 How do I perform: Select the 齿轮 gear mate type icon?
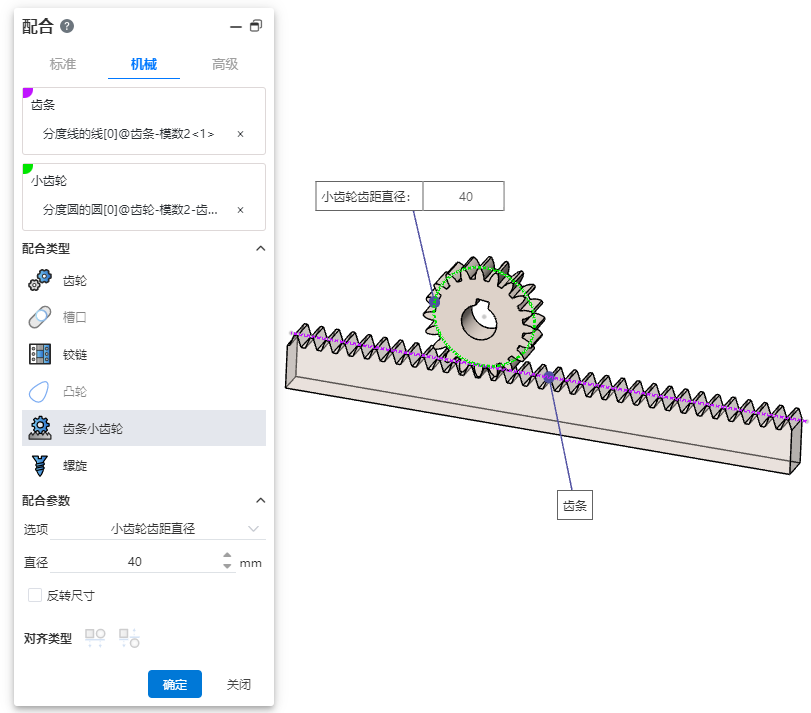coord(40,281)
